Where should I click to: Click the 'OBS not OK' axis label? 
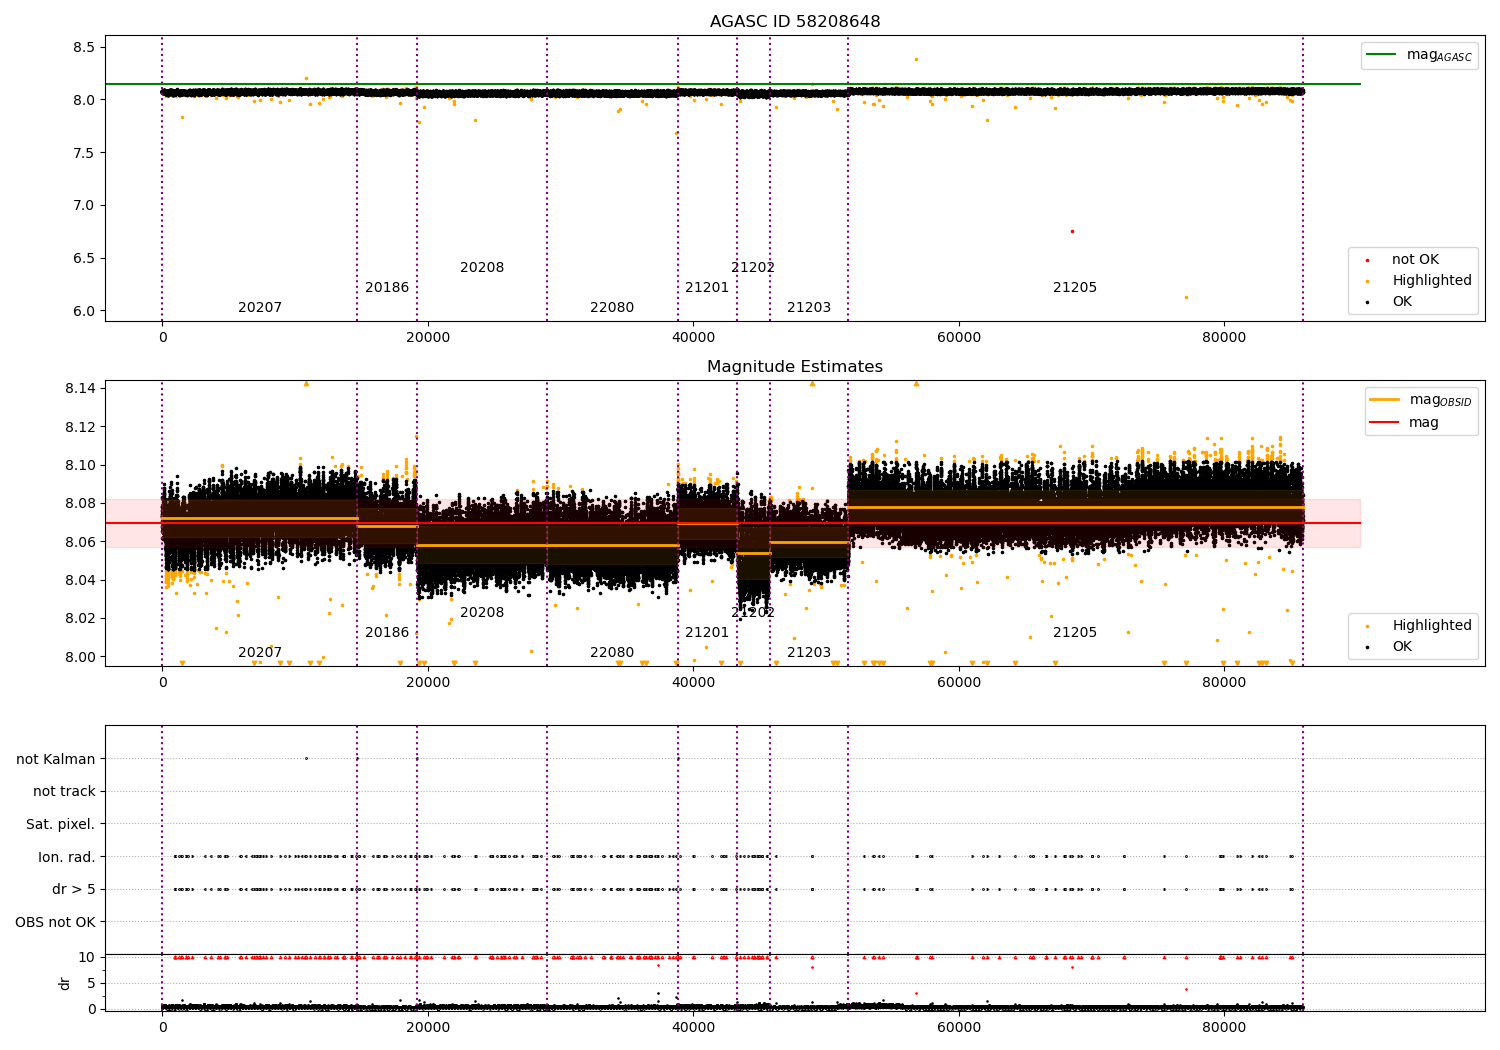(55, 922)
